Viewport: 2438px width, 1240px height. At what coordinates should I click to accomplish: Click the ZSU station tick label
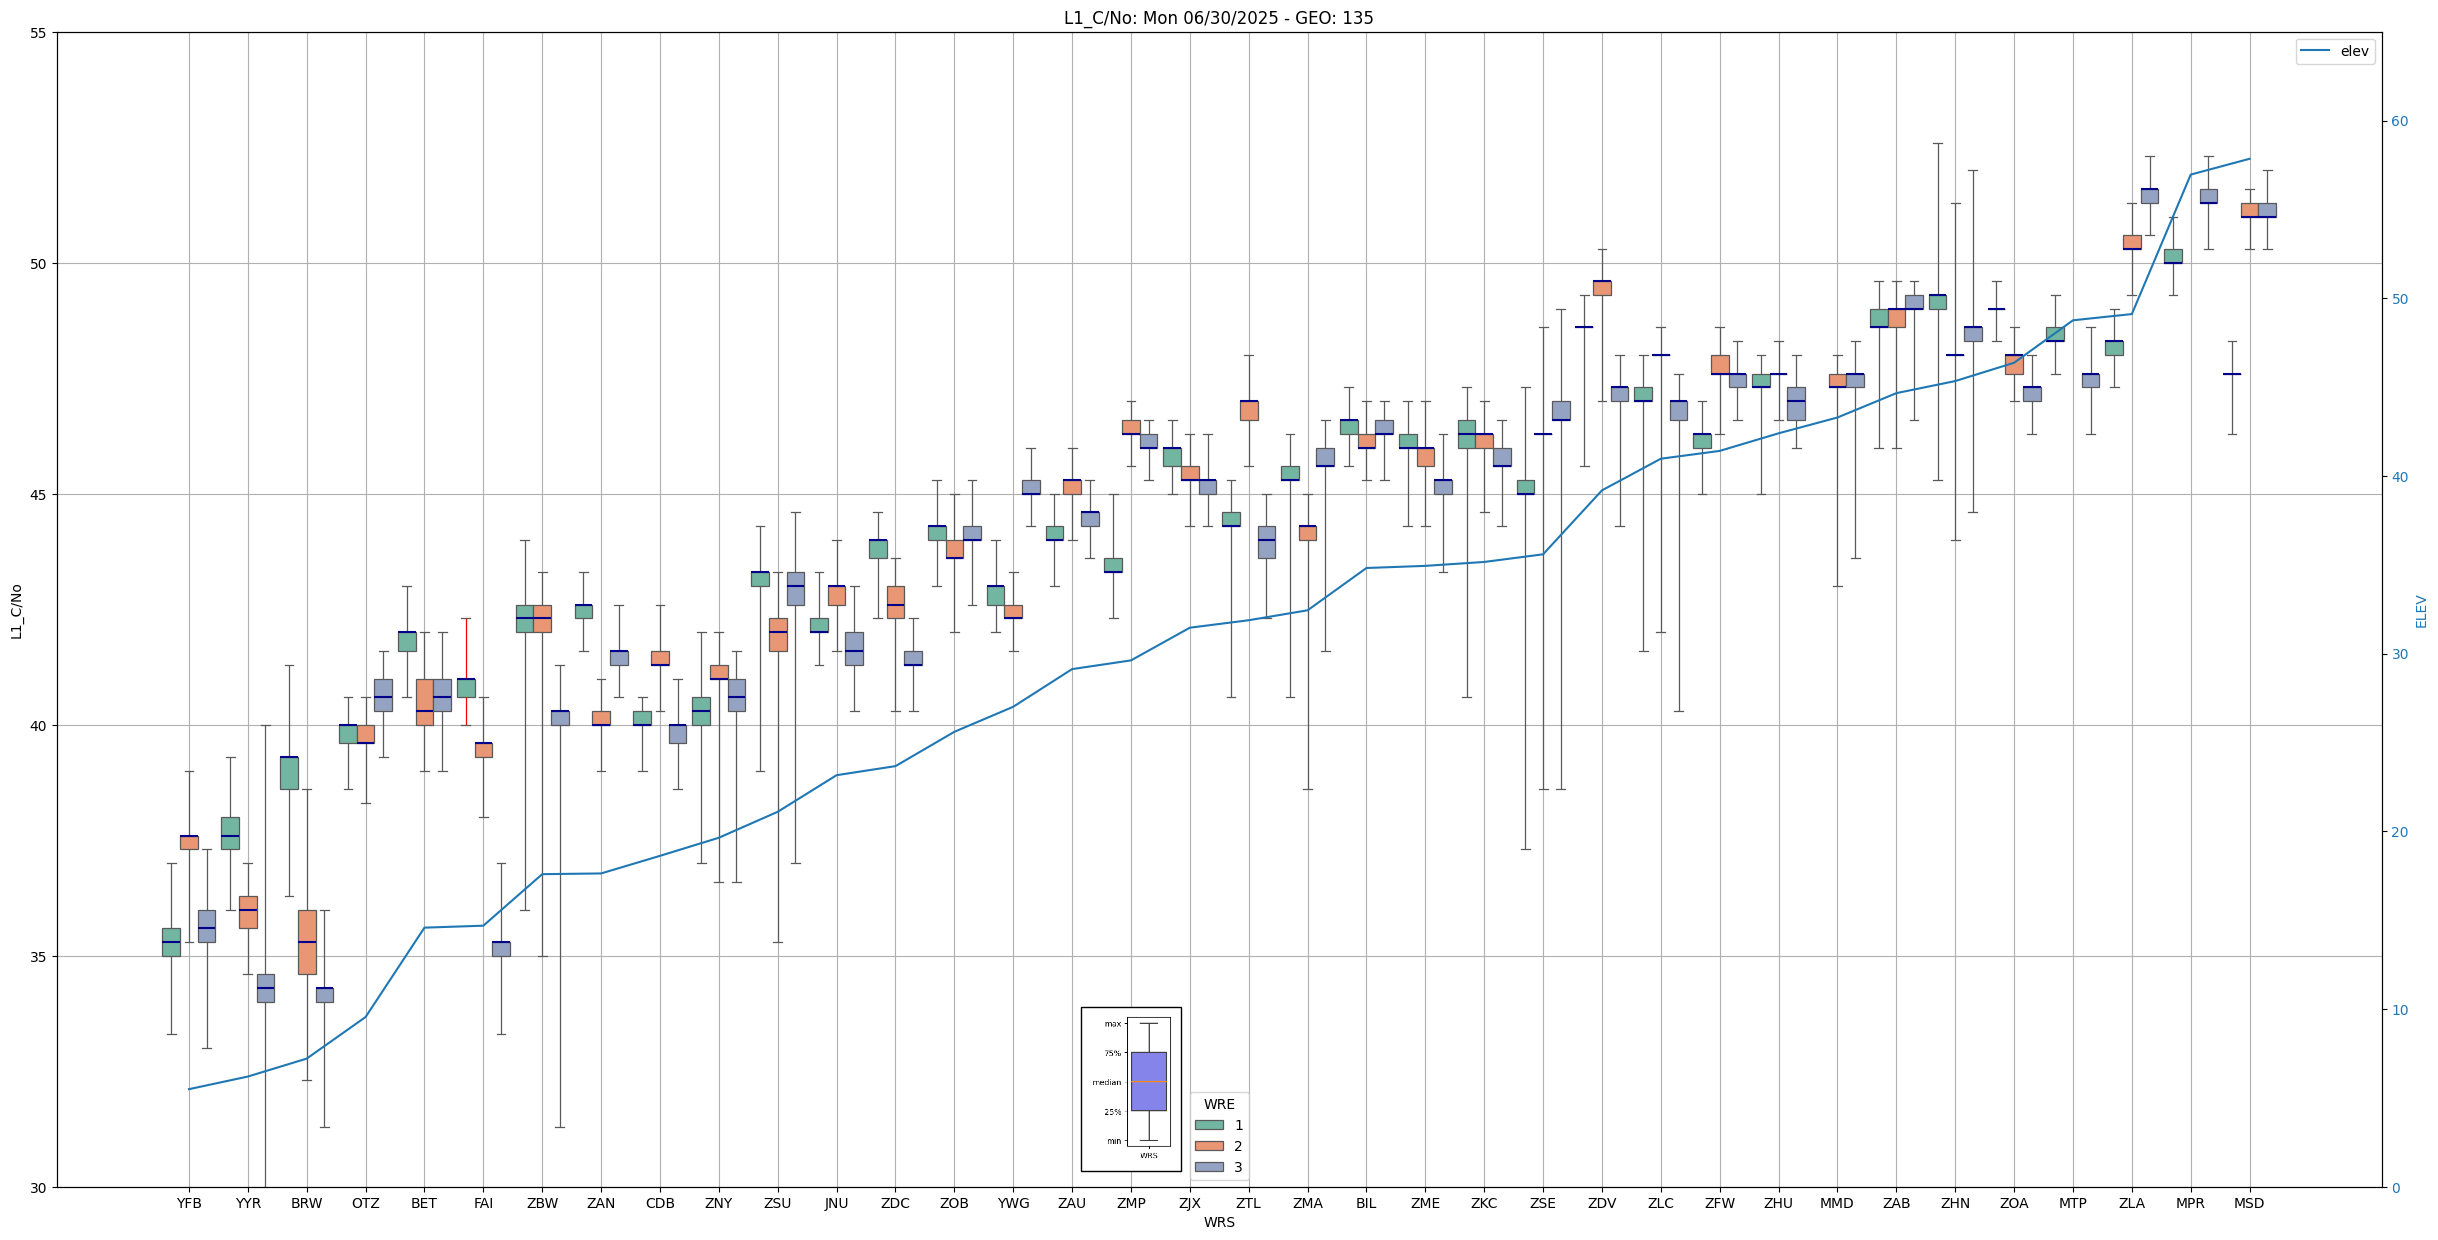(777, 1203)
